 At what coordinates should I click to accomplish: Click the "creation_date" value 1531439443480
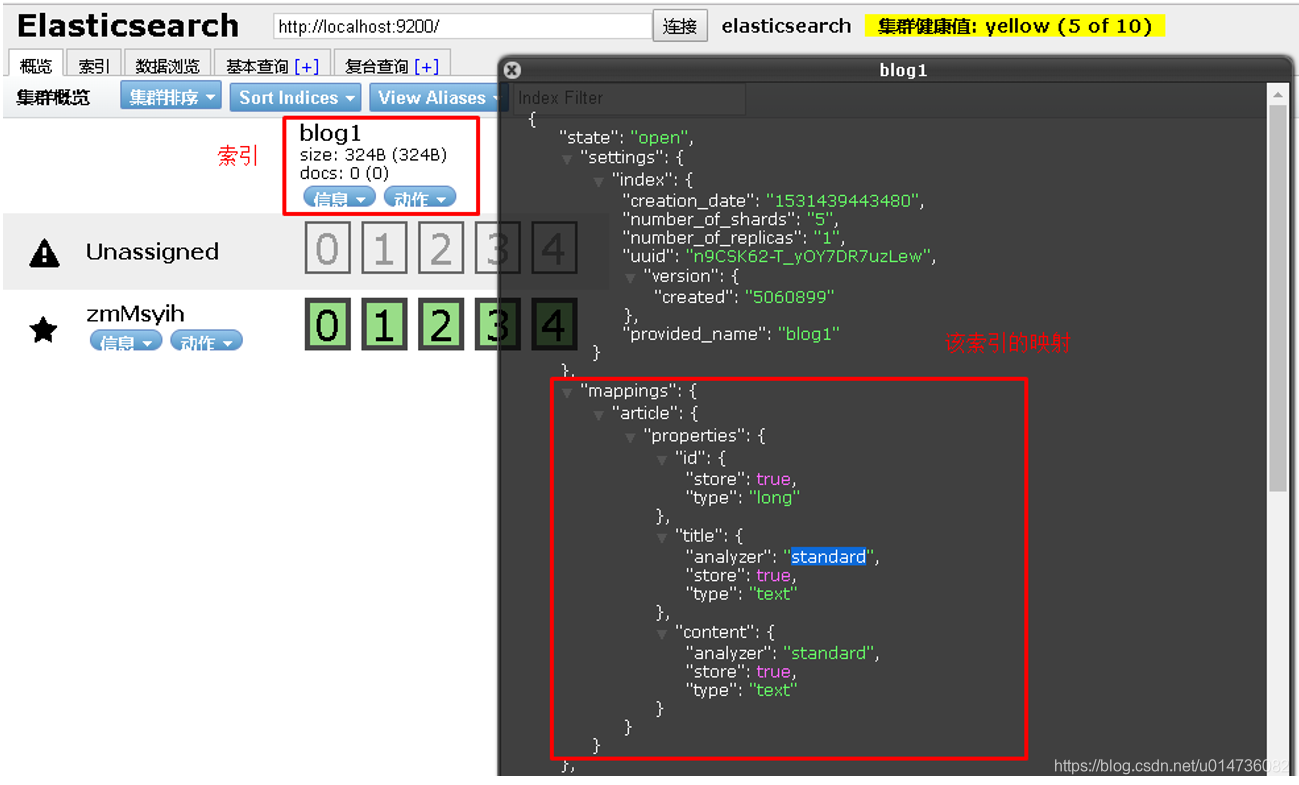(844, 201)
